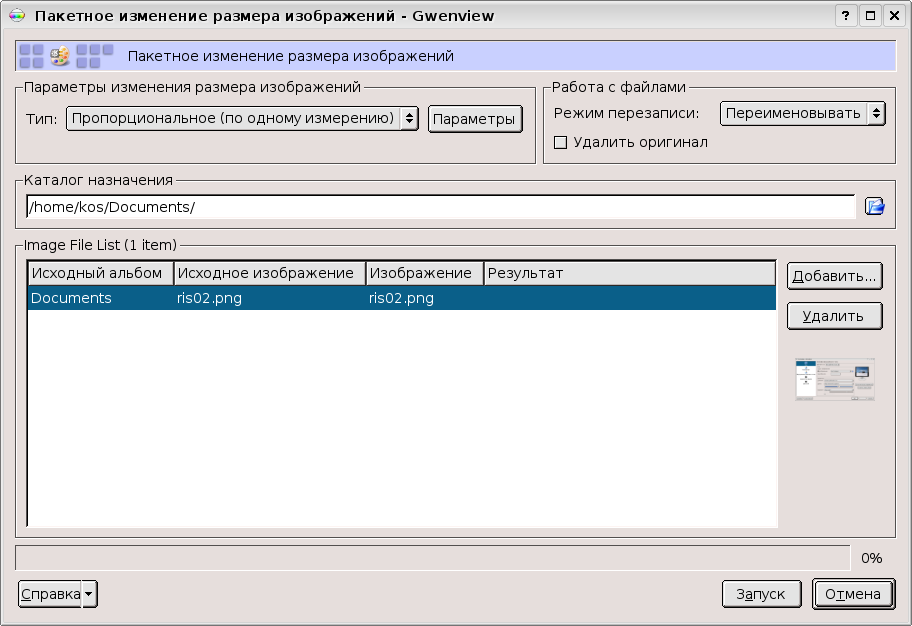Click the ris02.png preview thumbnail
The height and width of the screenshot is (626, 912).
click(x=835, y=380)
